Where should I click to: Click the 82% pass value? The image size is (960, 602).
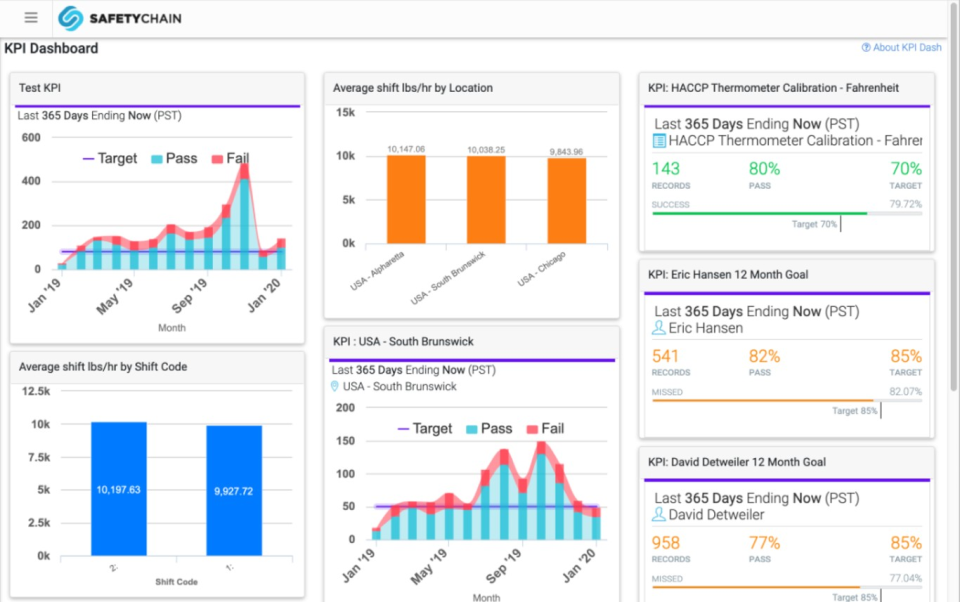tap(764, 356)
